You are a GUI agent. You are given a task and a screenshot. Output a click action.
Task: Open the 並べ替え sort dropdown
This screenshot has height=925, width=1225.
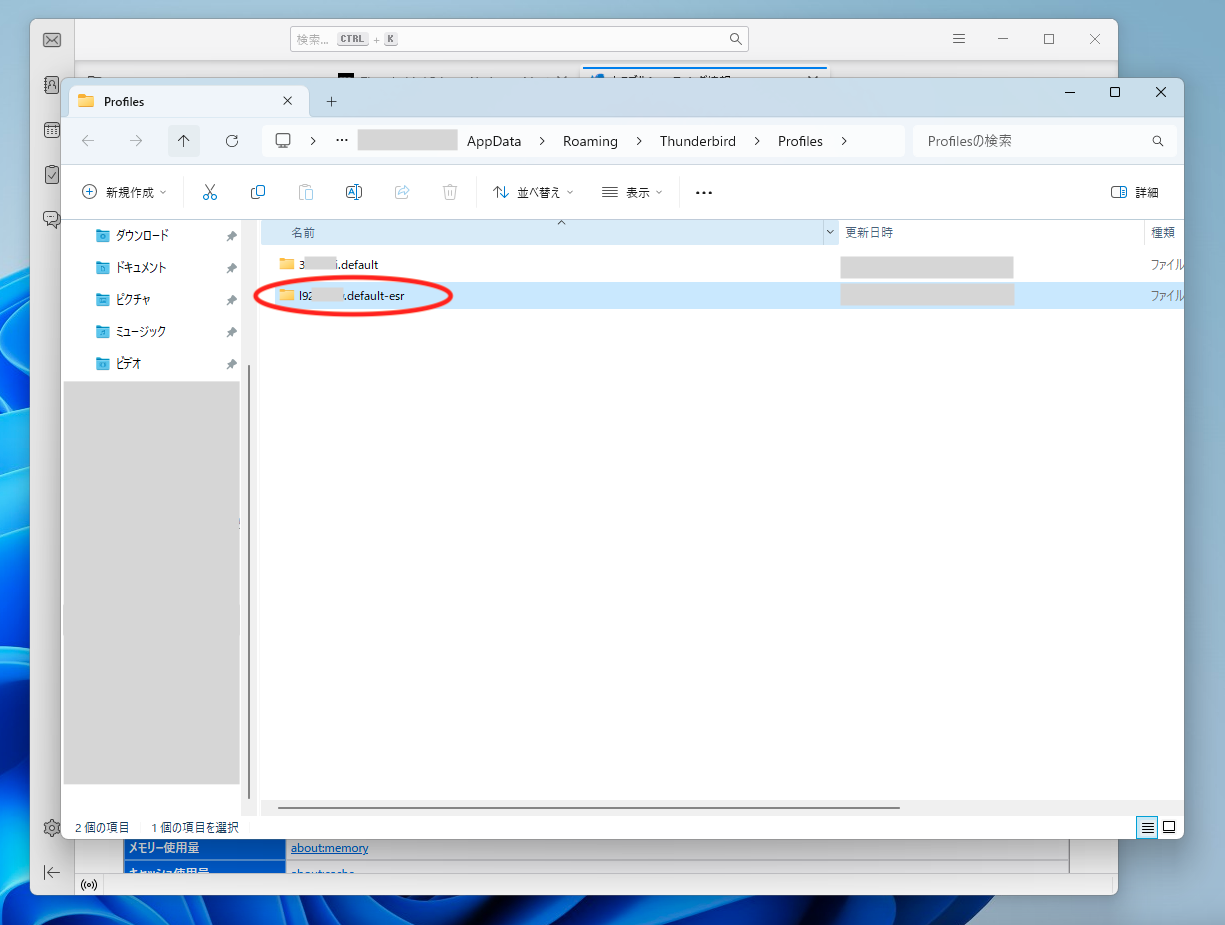[x=533, y=191]
